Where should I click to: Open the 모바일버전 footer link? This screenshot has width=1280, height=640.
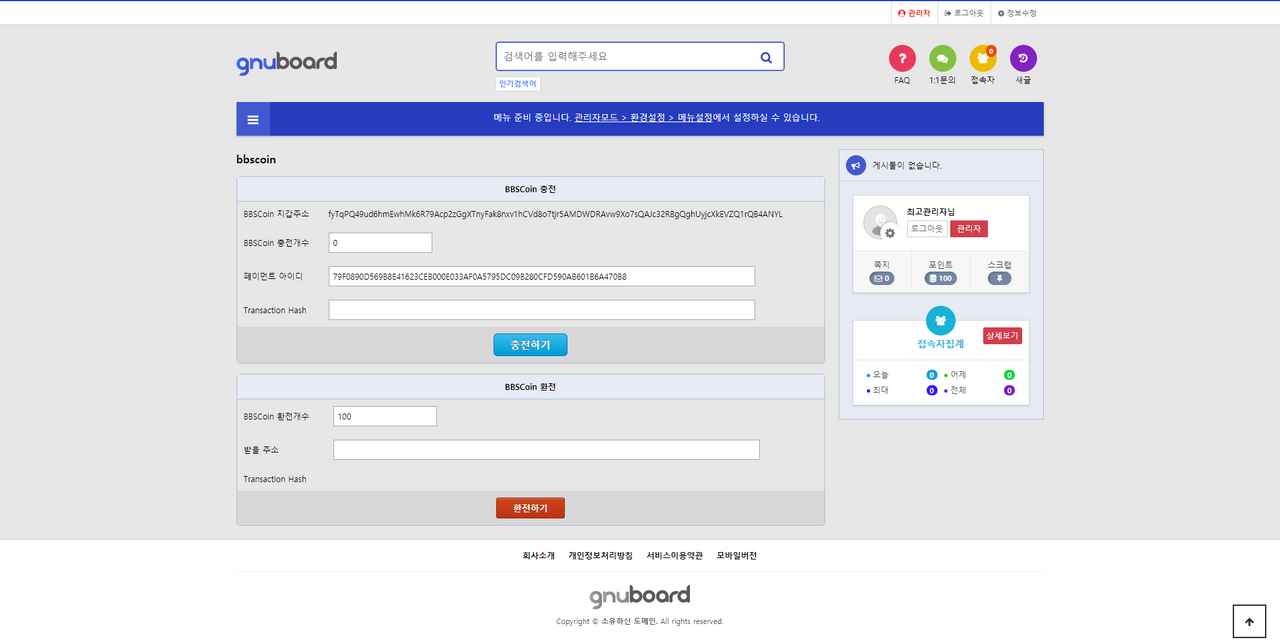(x=737, y=556)
